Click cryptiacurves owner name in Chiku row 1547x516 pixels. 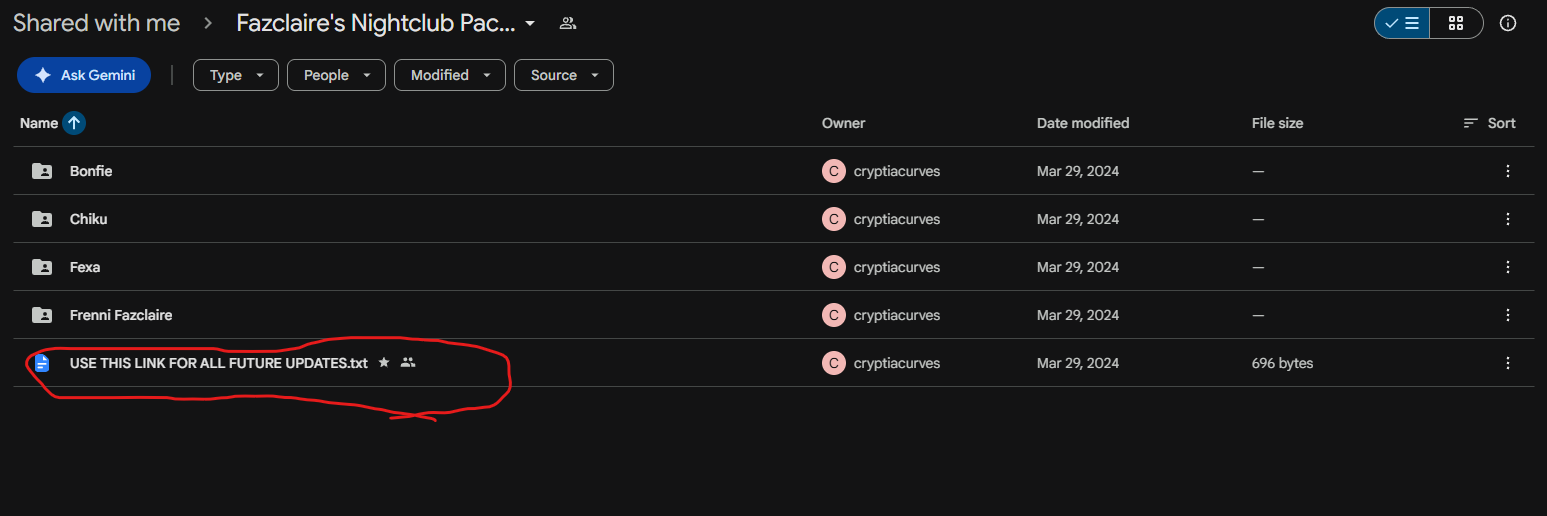tap(897, 219)
